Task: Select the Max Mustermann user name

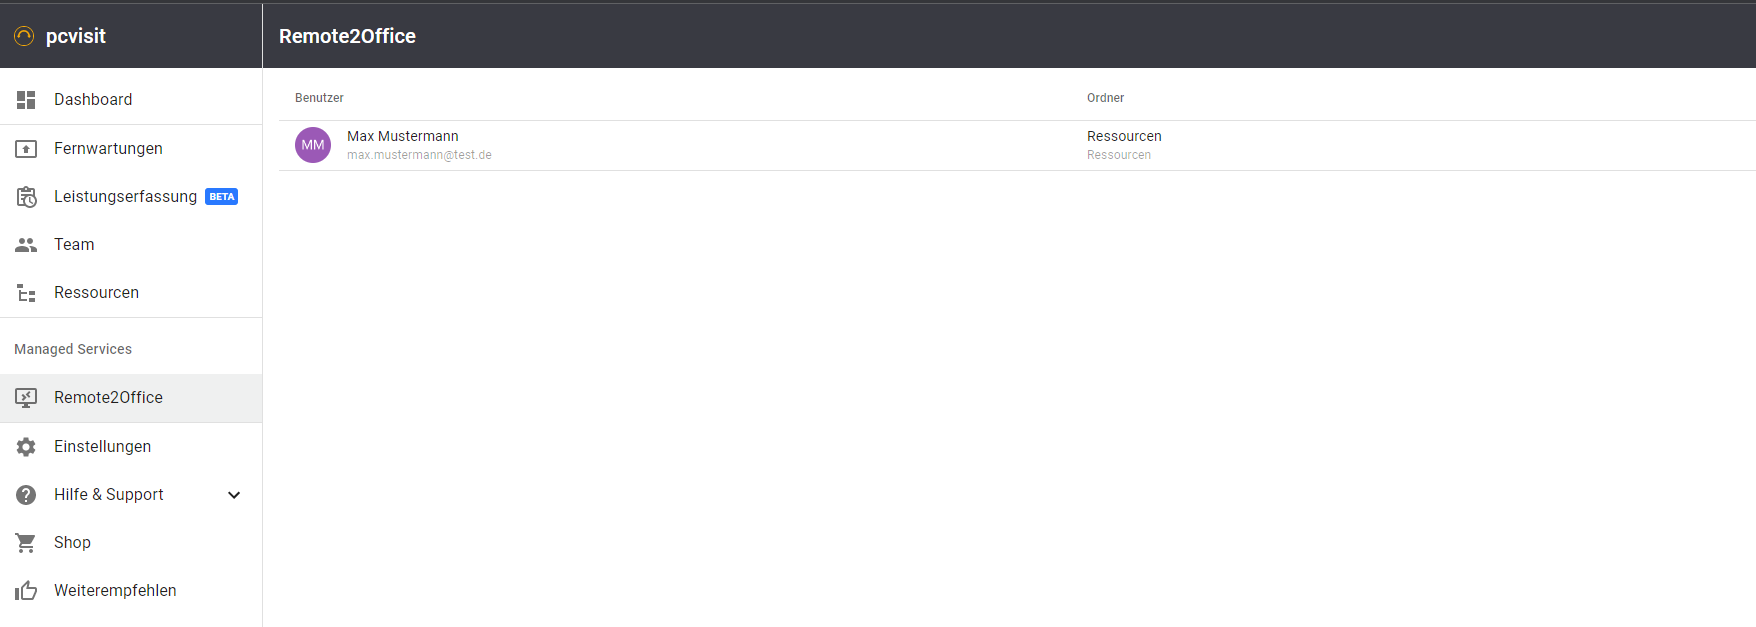Action: 402,136
